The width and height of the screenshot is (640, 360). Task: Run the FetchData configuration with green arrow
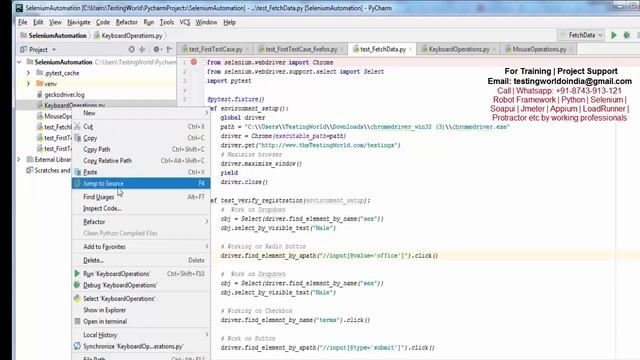coord(613,36)
